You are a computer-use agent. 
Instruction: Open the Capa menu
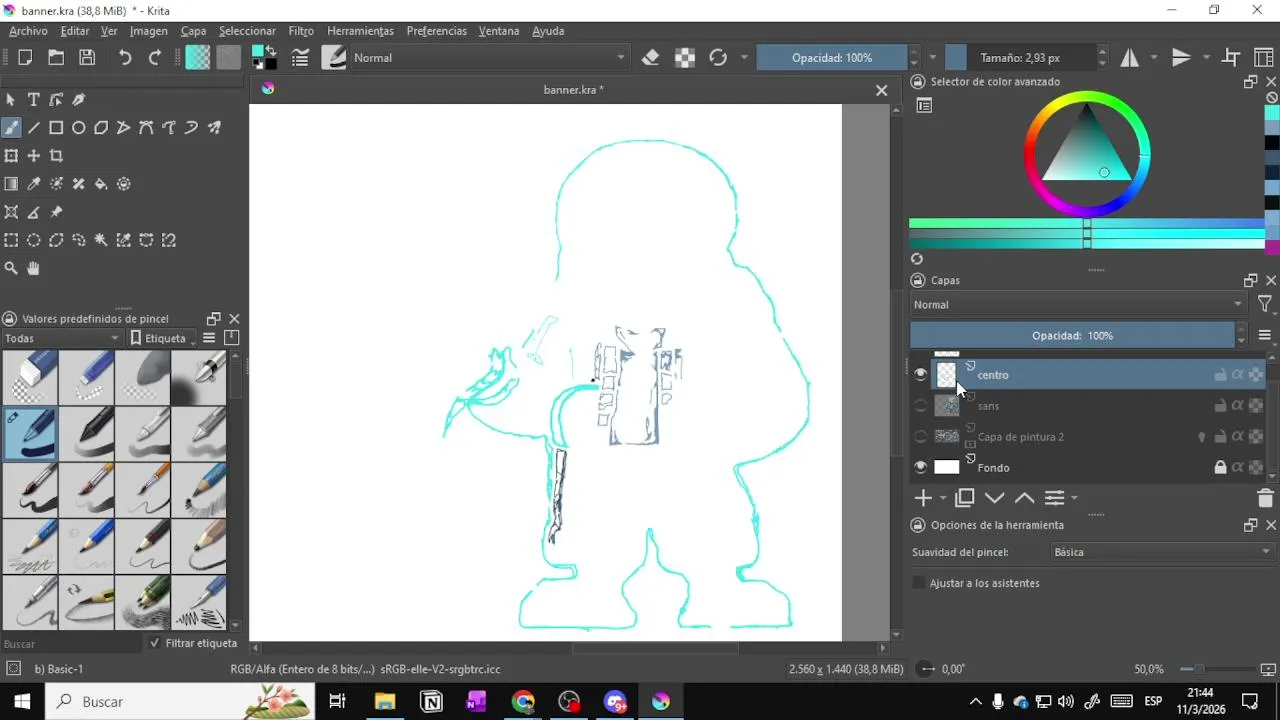[193, 31]
